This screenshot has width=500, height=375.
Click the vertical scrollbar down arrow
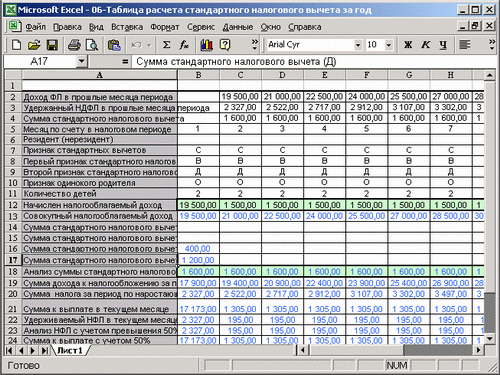pyautogui.click(x=489, y=339)
